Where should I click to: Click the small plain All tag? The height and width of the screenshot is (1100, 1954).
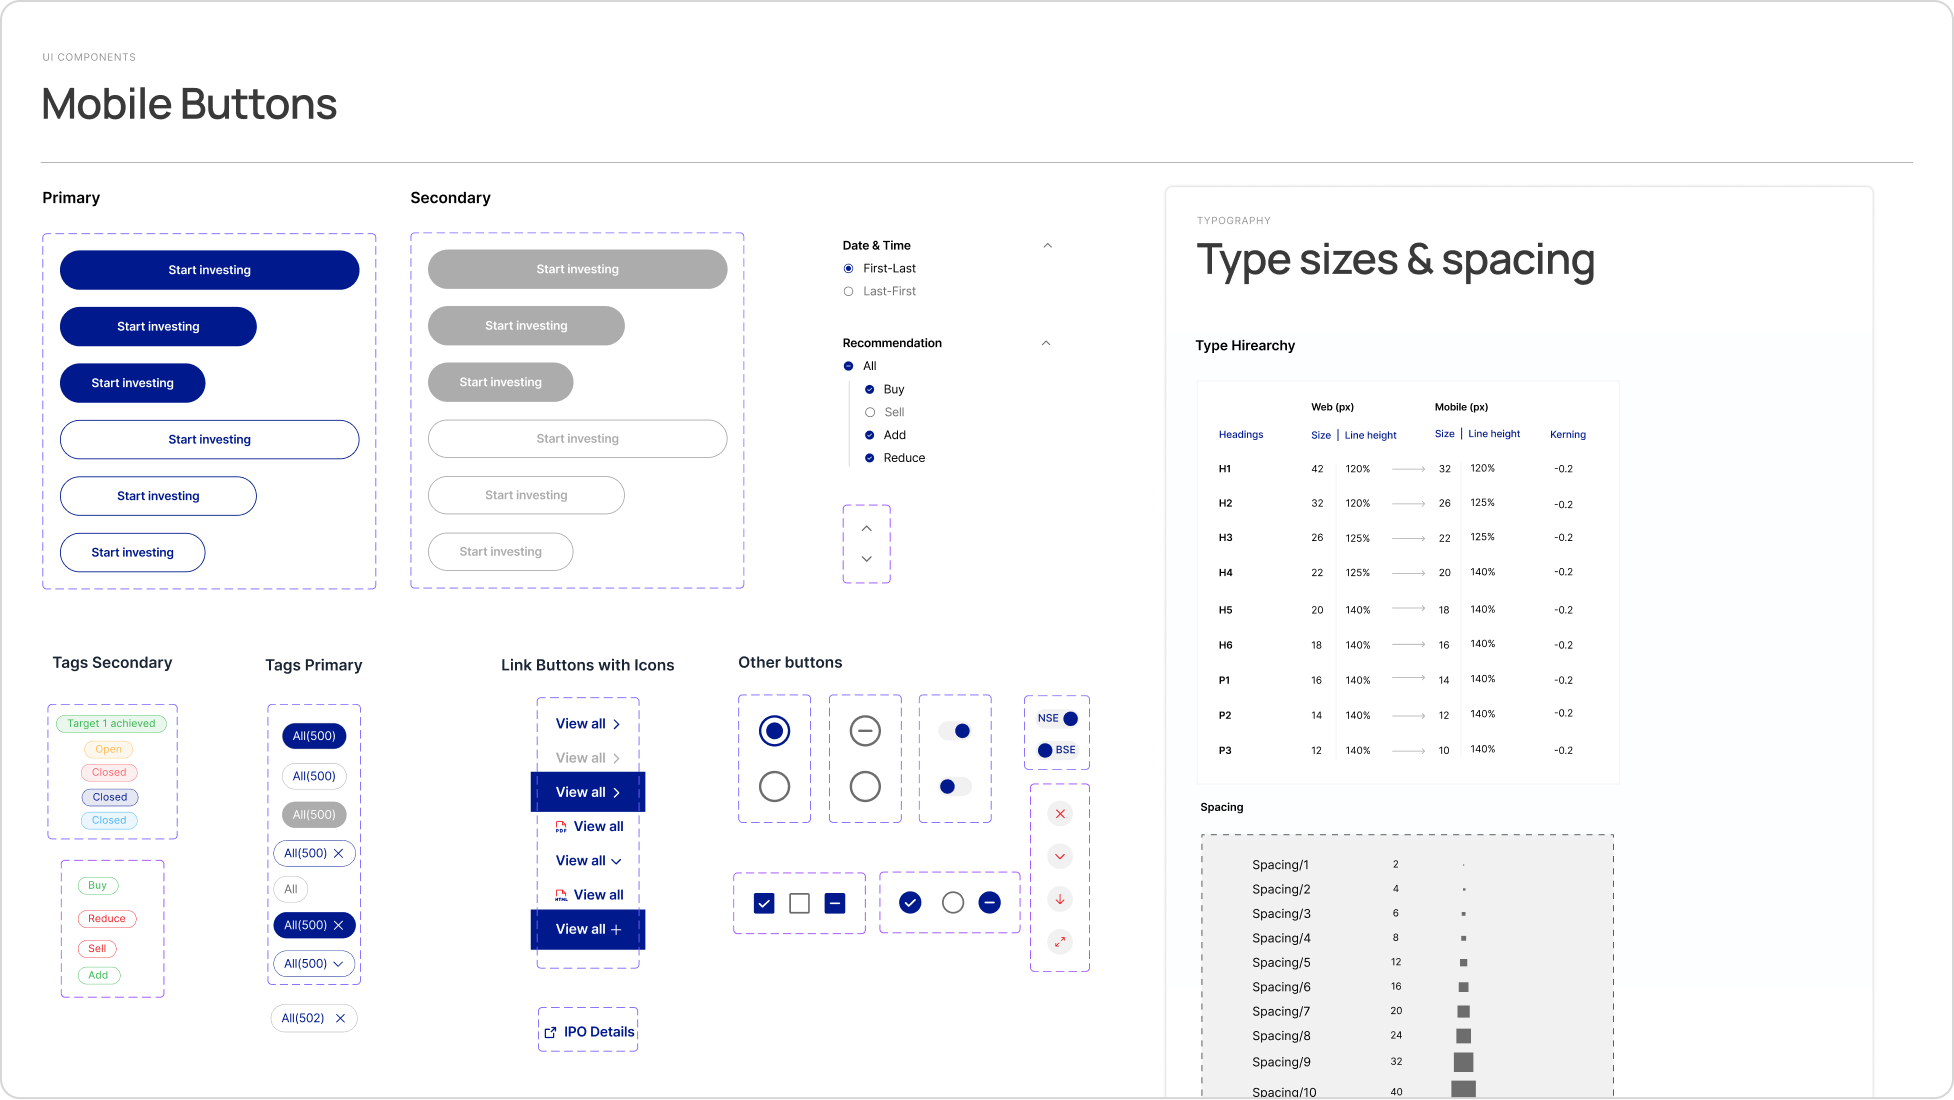(x=291, y=889)
